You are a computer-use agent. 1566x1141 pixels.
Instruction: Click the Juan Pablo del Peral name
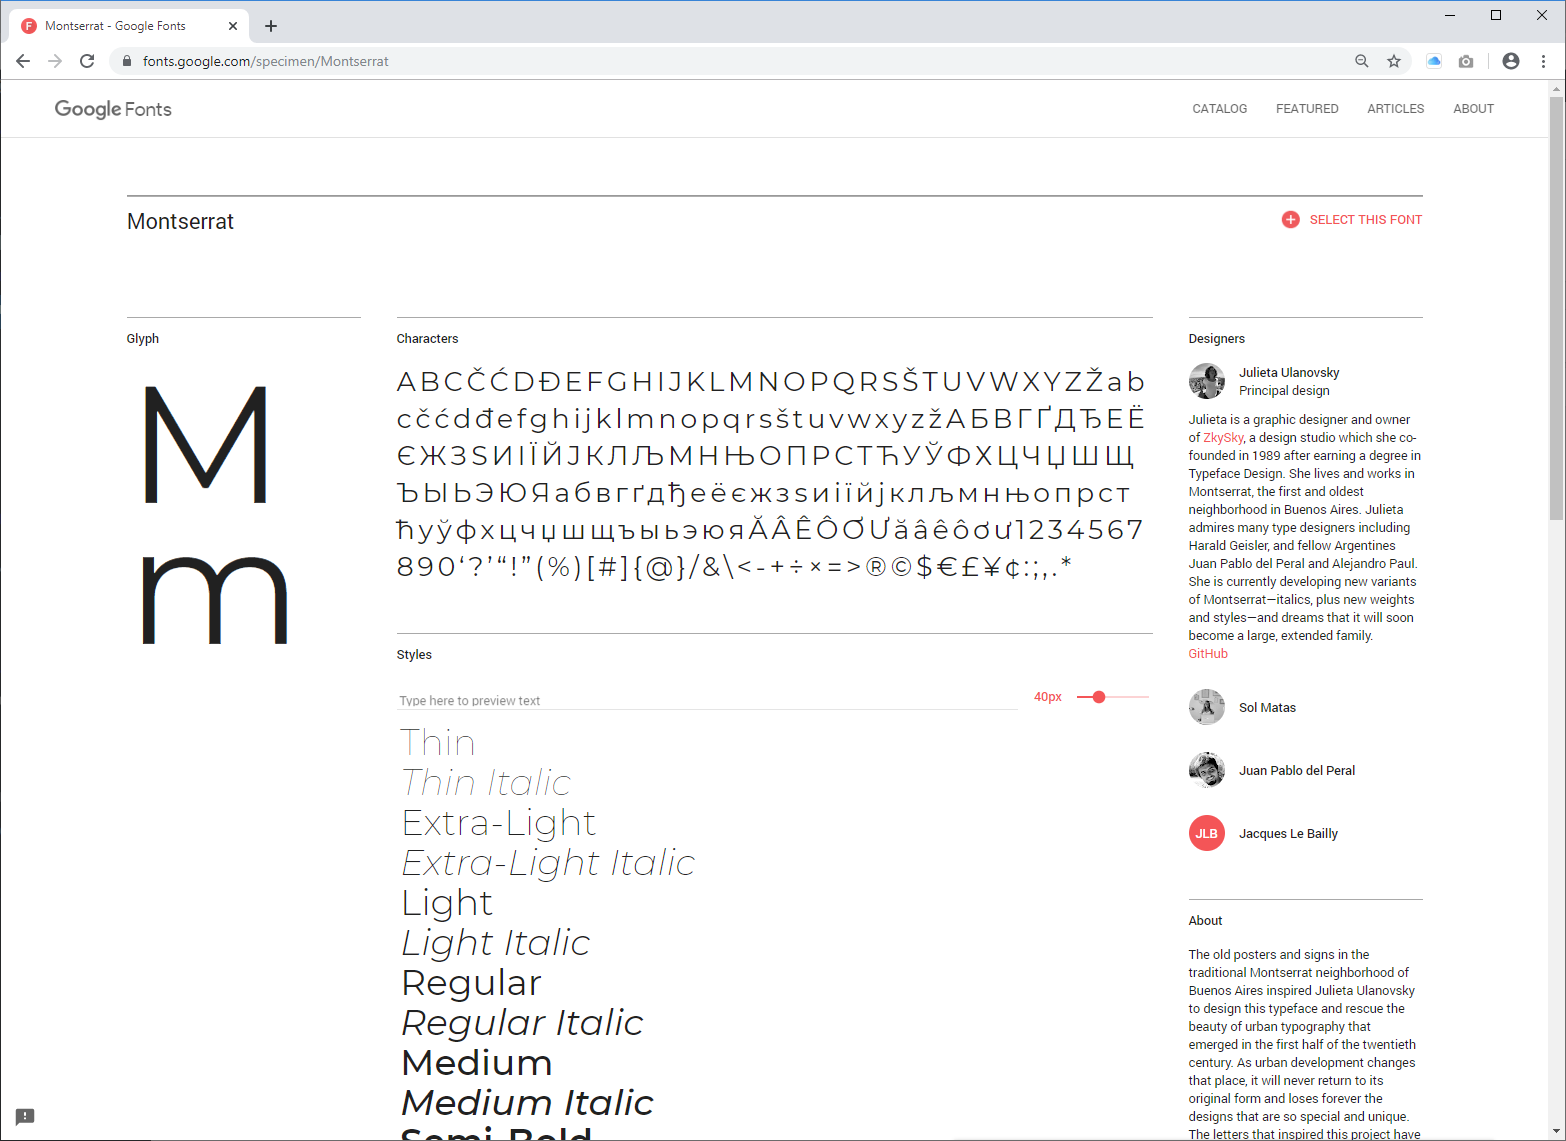pyautogui.click(x=1297, y=771)
